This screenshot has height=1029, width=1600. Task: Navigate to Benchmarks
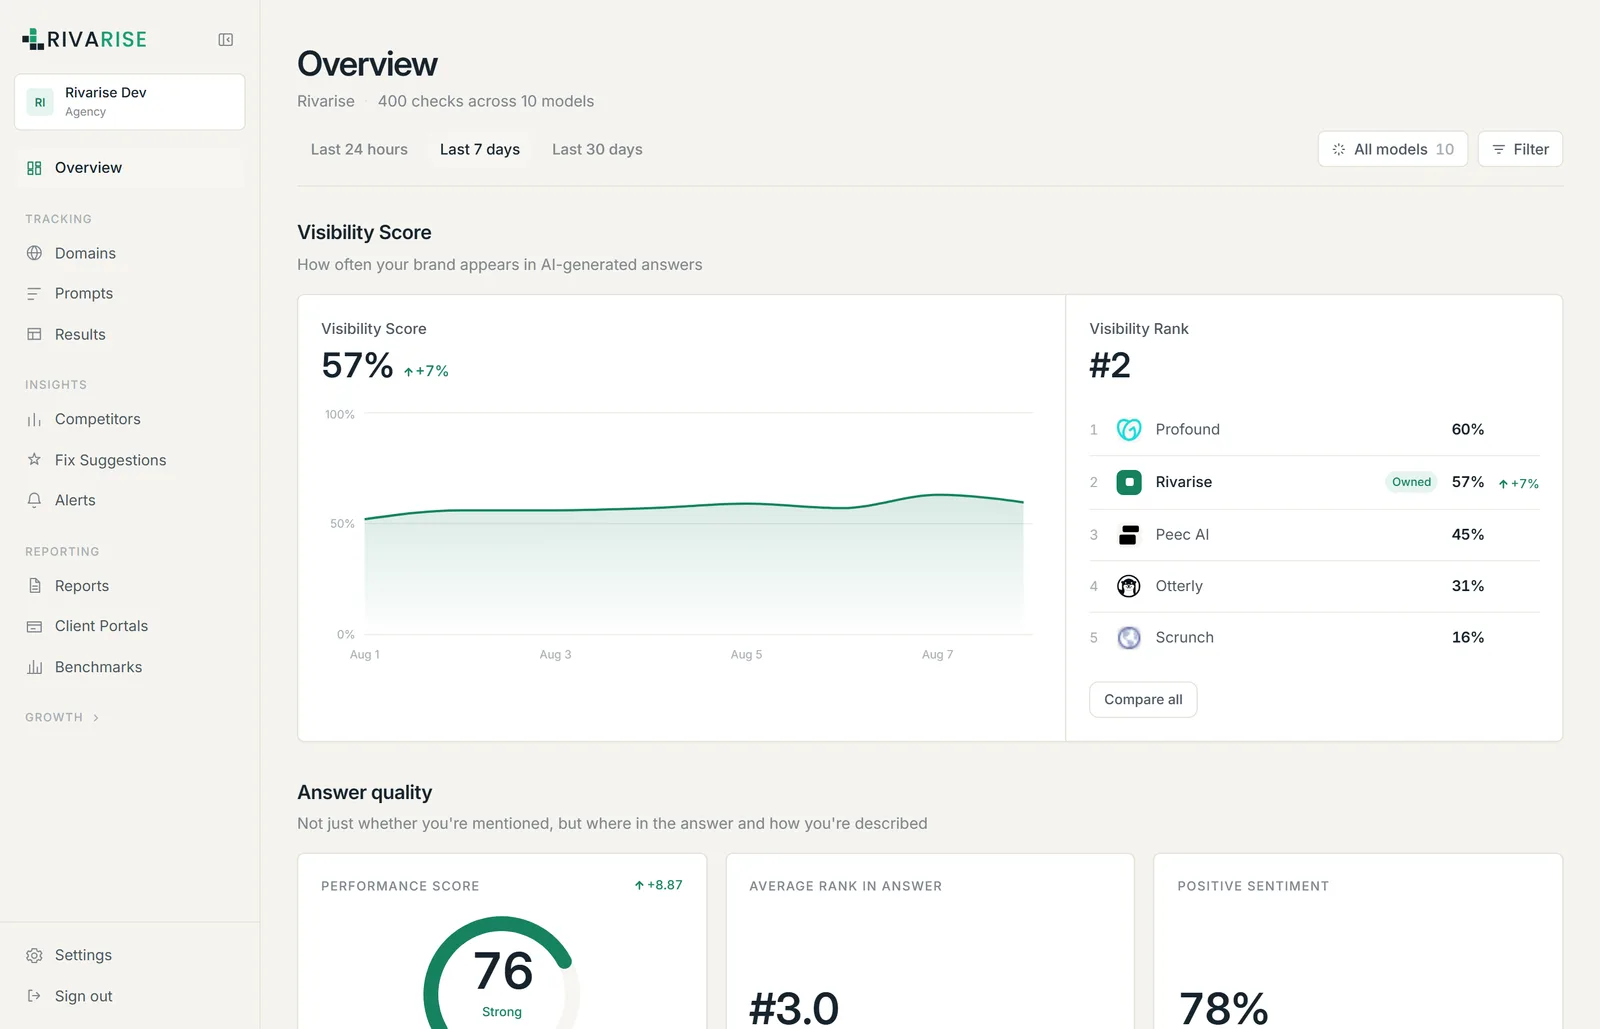(x=130, y=667)
